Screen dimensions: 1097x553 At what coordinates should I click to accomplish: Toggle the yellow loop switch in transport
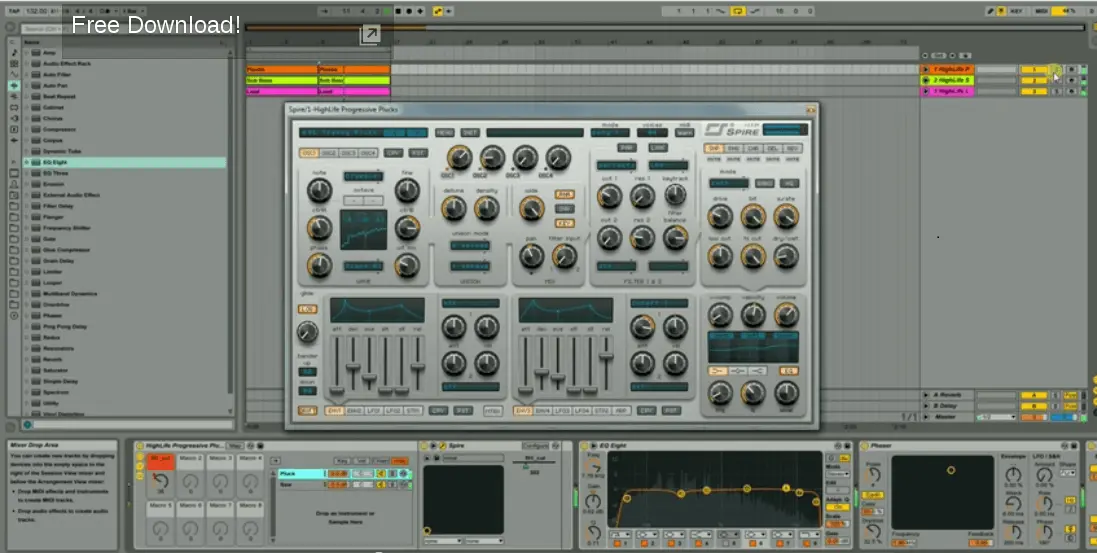click(737, 11)
